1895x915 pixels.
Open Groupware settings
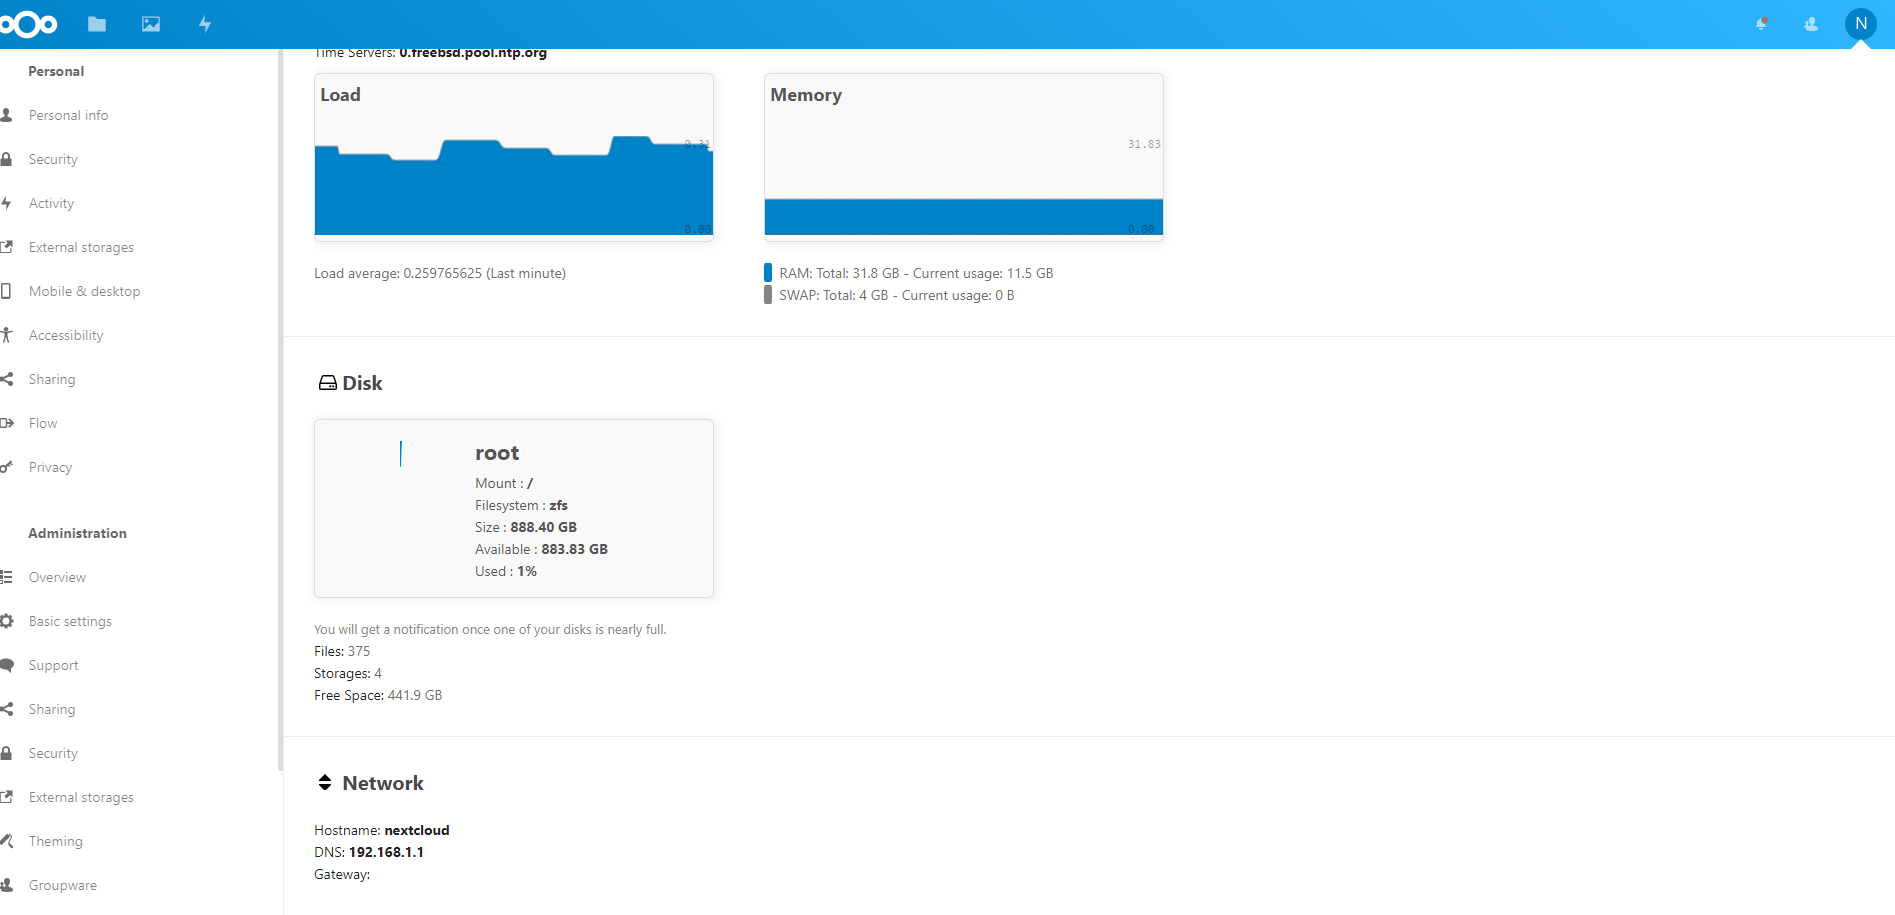tap(63, 885)
